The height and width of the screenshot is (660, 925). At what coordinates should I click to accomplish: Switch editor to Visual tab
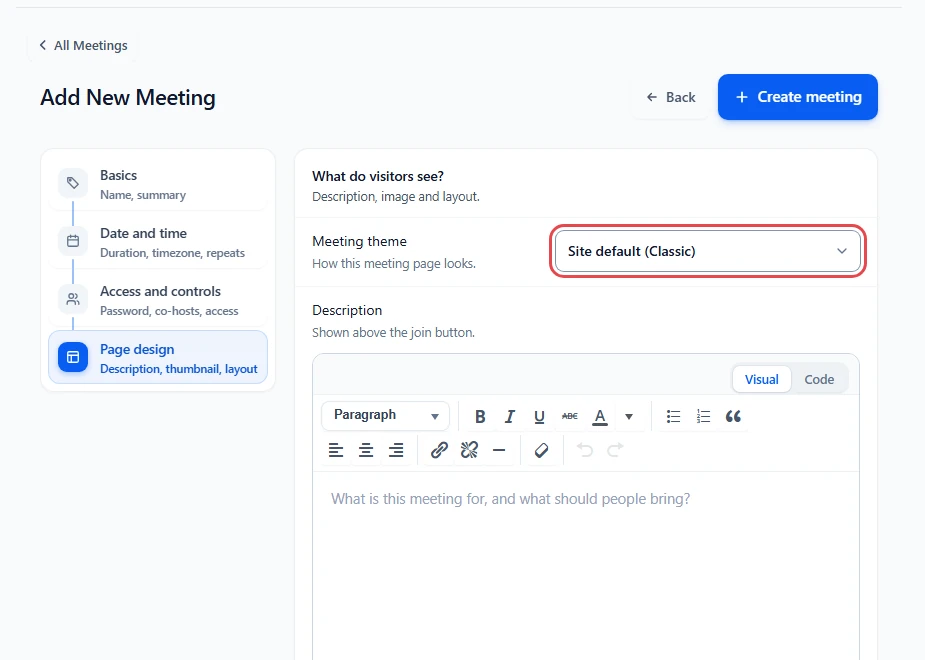click(x=762, y=379)
